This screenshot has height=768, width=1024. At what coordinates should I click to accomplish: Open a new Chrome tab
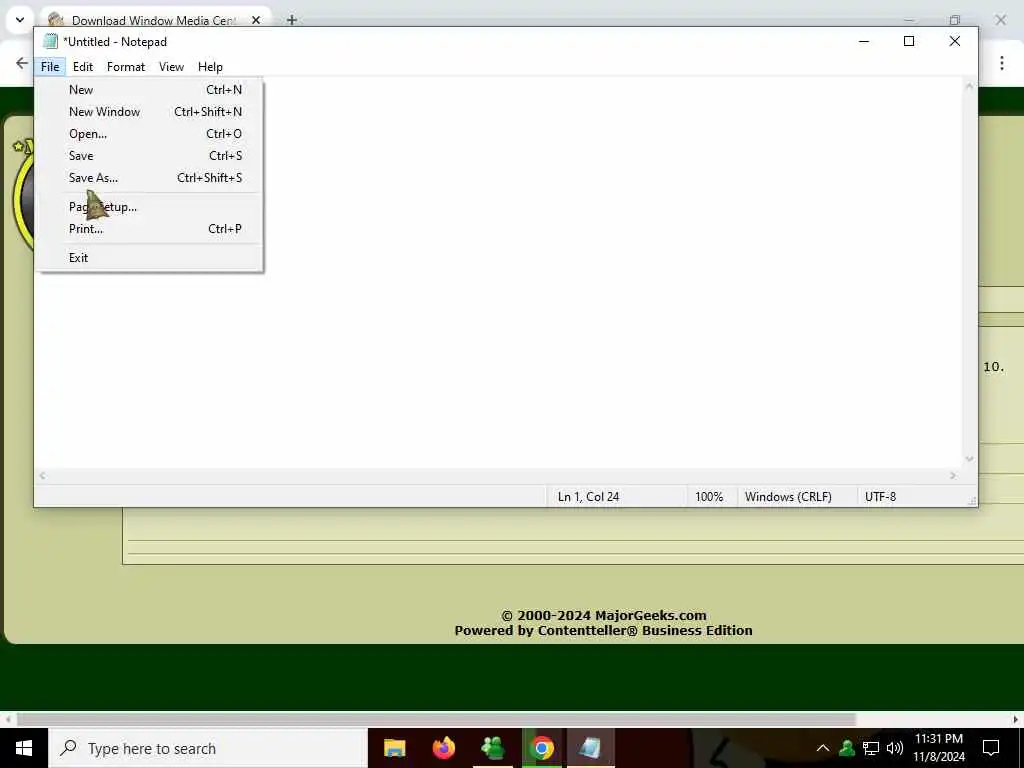tap(292, 20)
